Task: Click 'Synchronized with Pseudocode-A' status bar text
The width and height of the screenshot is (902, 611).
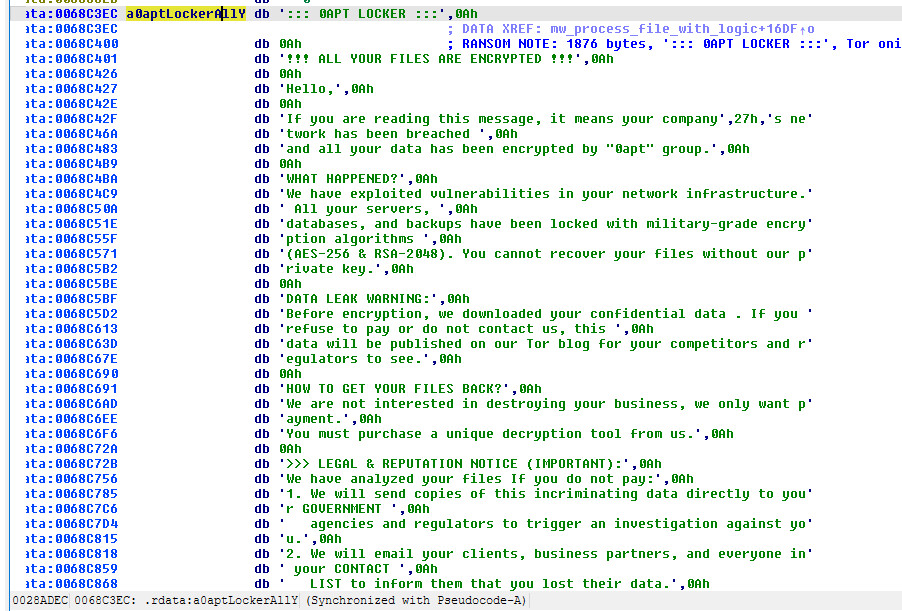Action: (420, 601)
